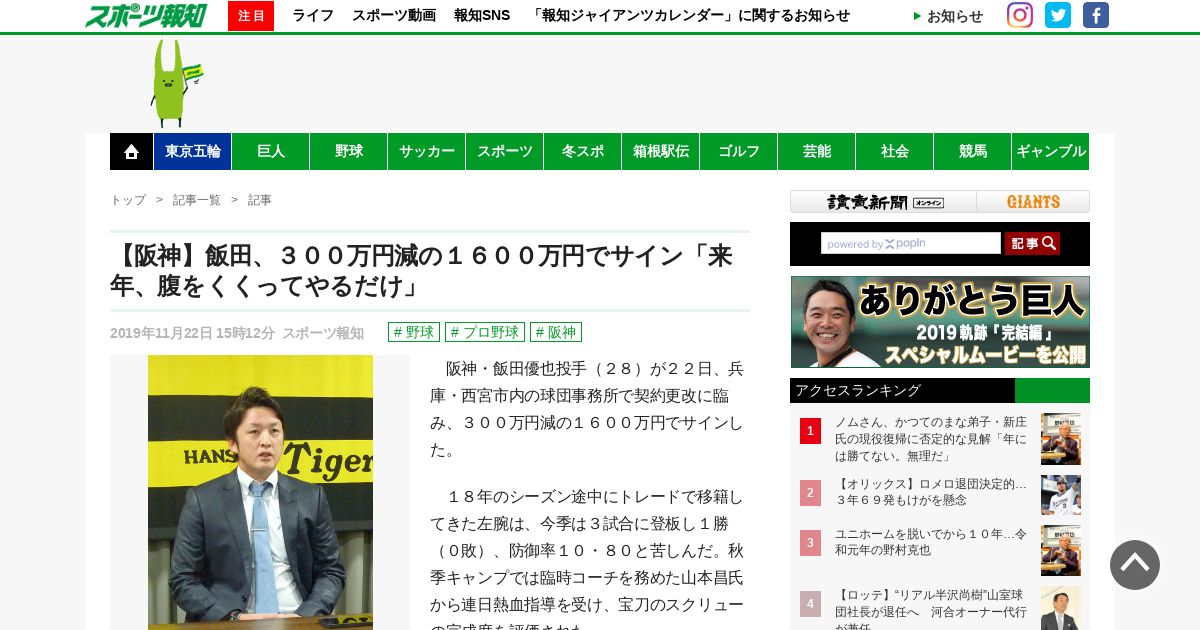Click the date 2019年11月22日 15時12分
This screenshot has width=1200, height=630.
(192, 333)
